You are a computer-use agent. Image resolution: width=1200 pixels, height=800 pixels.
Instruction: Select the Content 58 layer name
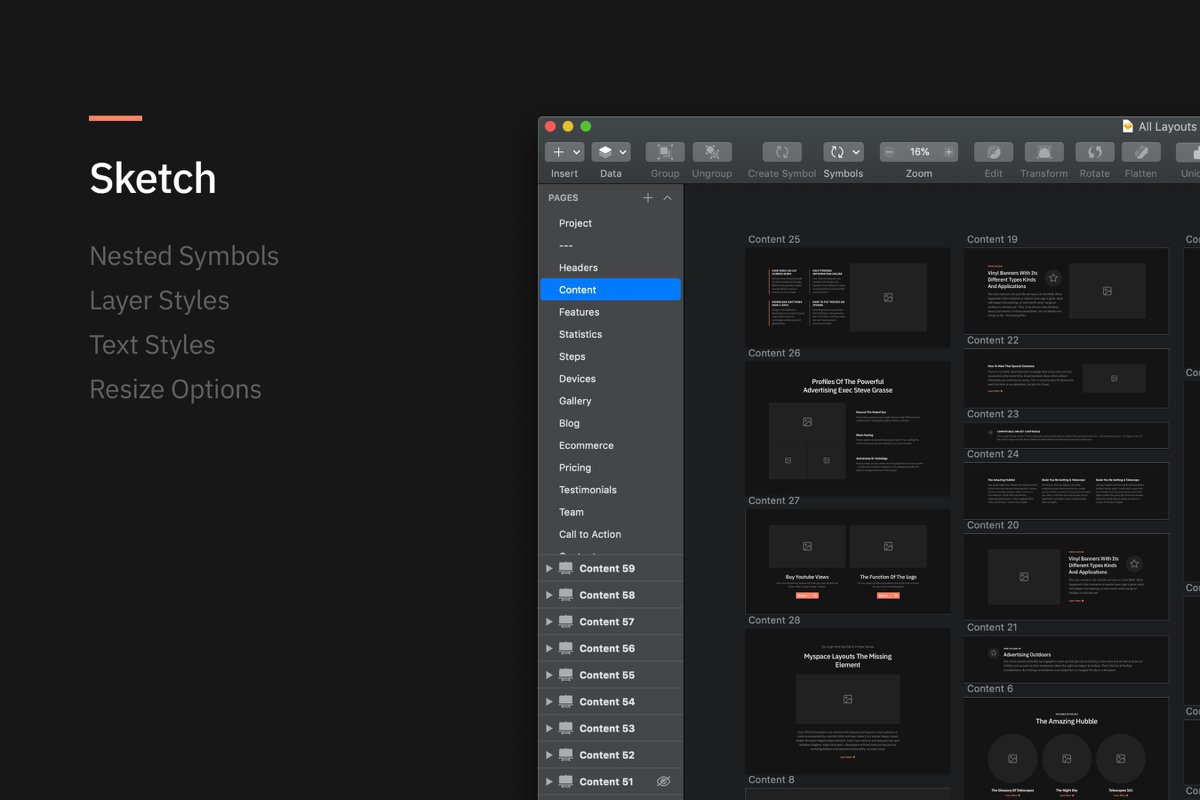coord(607,595)
